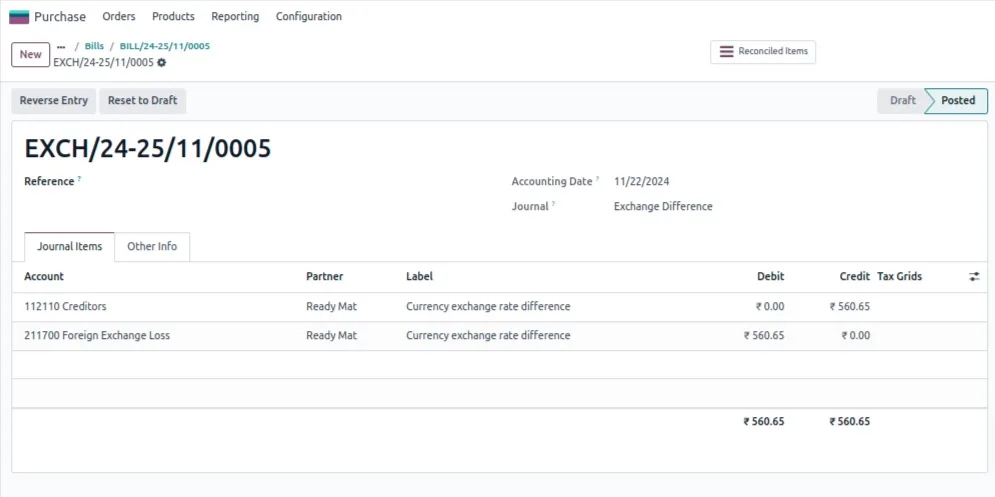Screen dimensions: 995x497
Task: Open the Products menu
Action: pyautogui.click(x=173, y=17)
